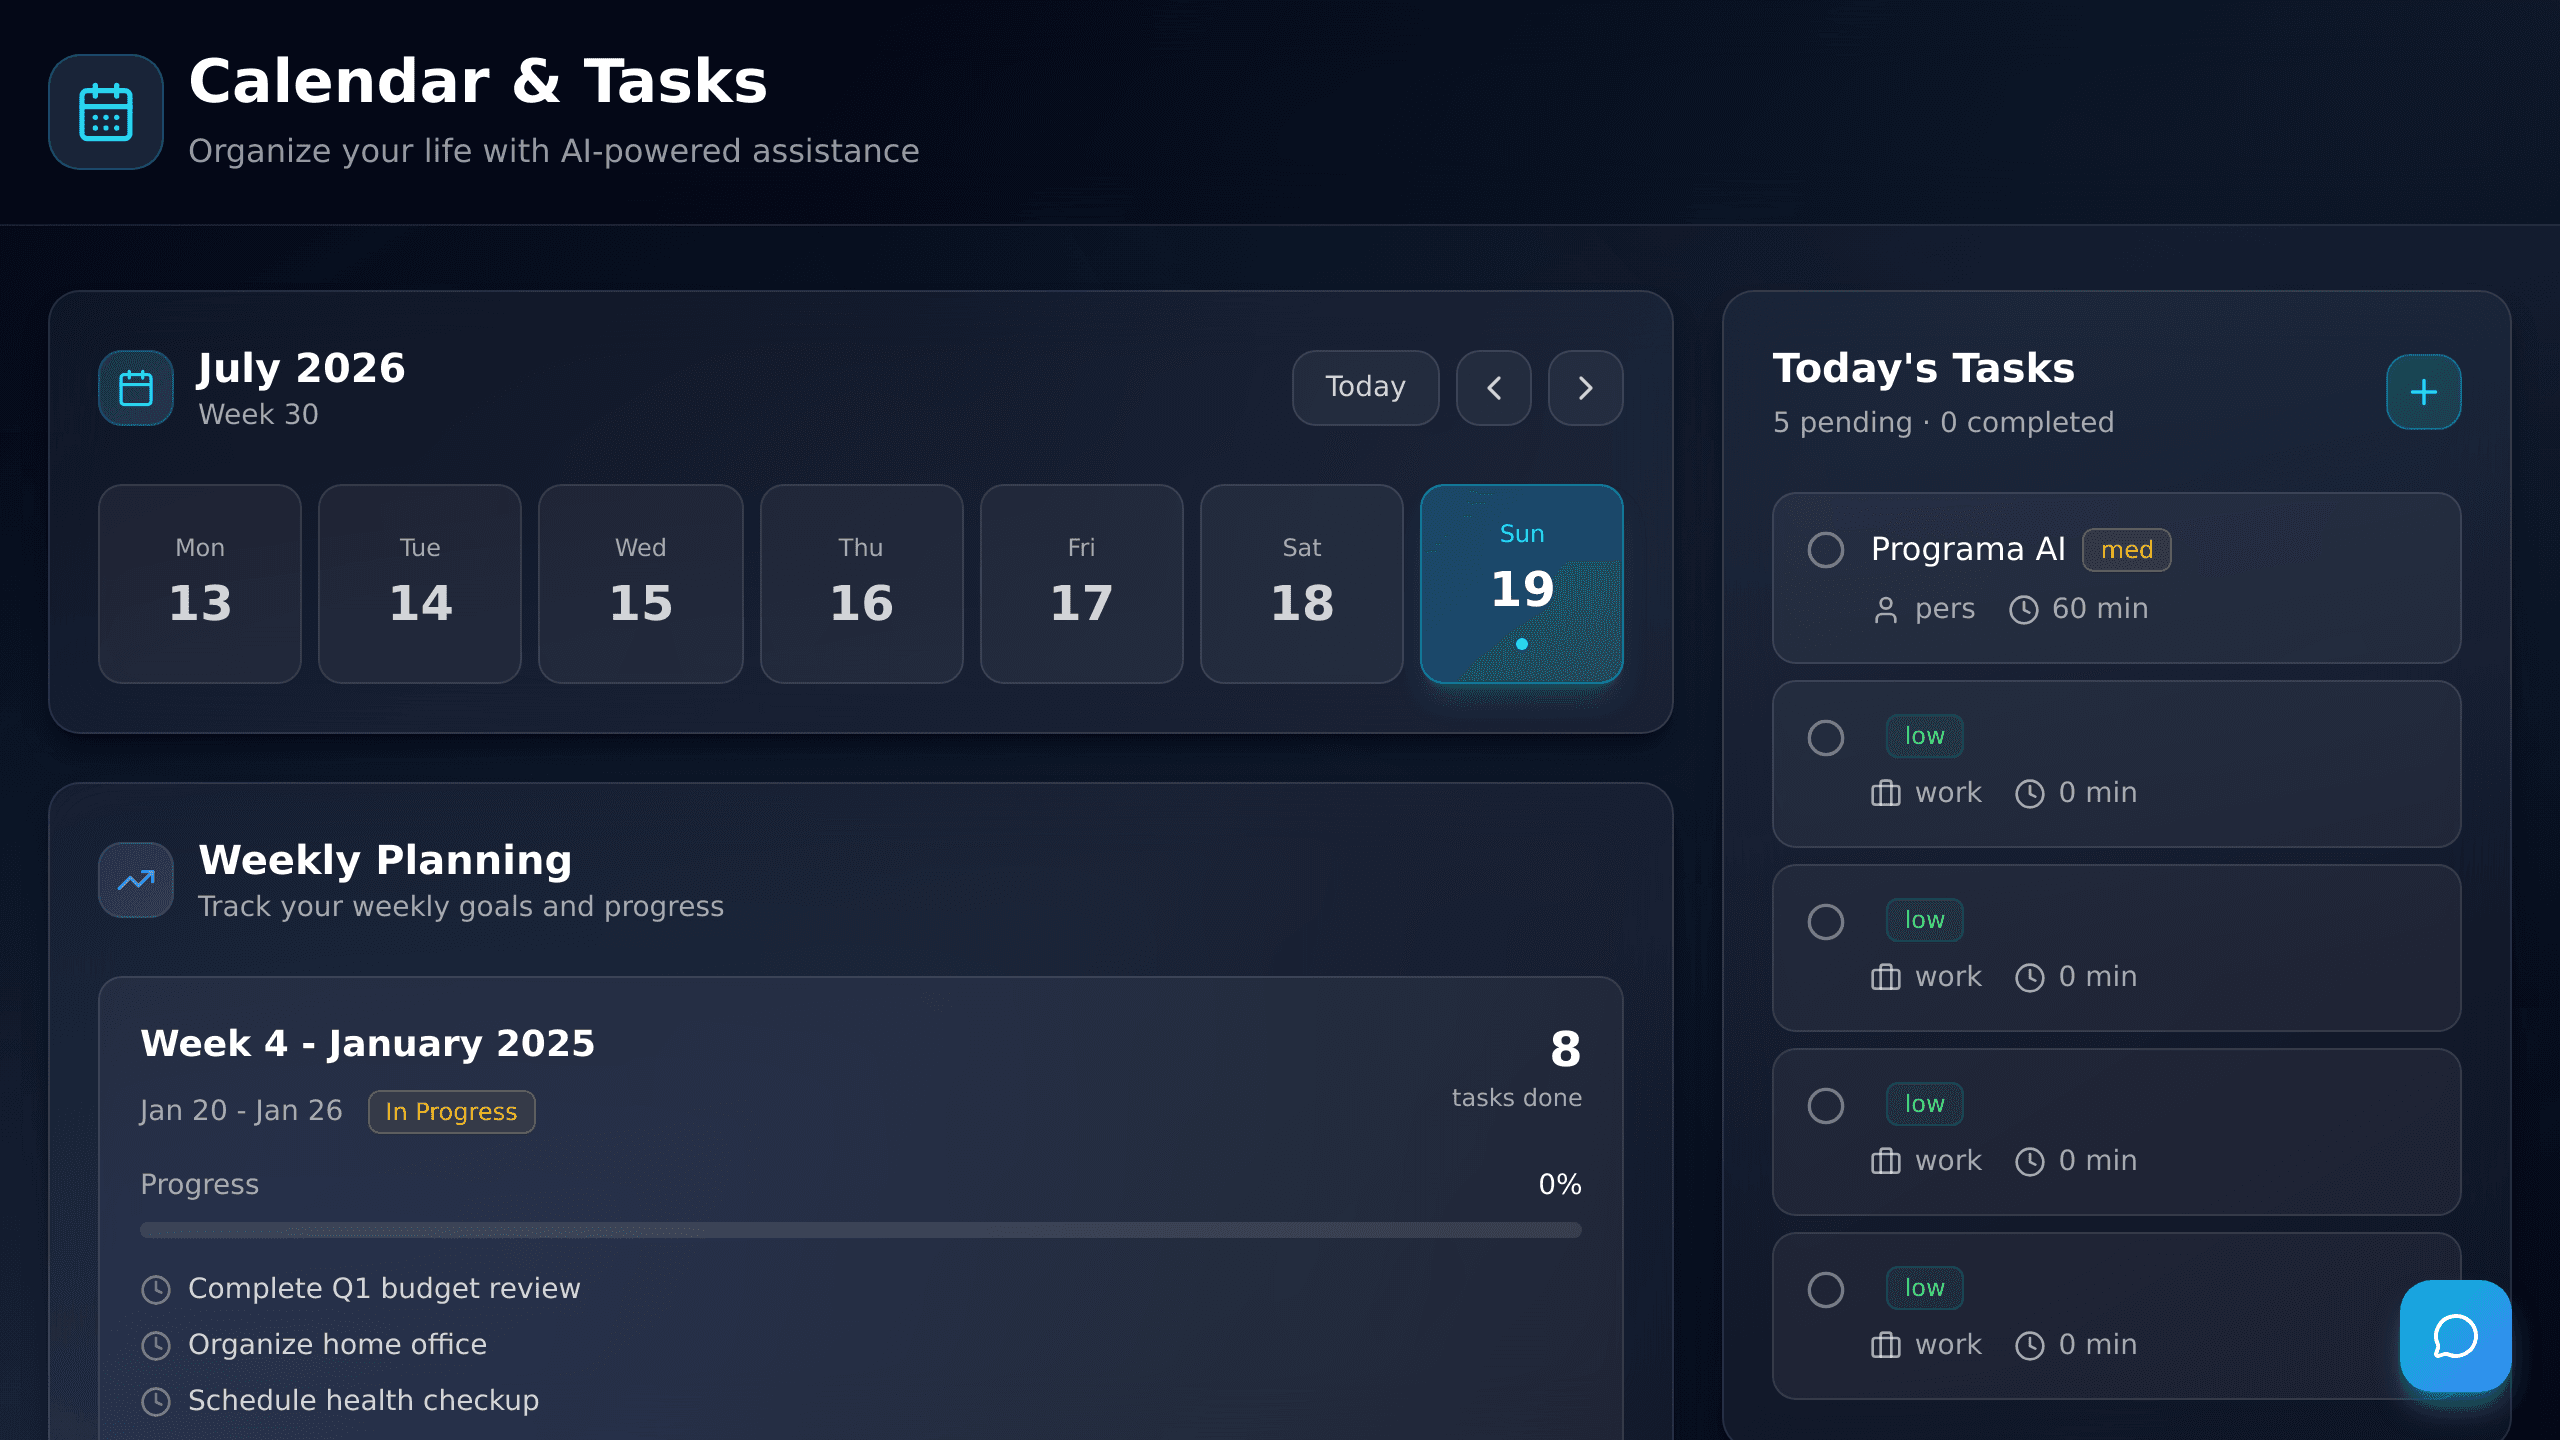Click the 0% progress value

pos(1560,1185)
